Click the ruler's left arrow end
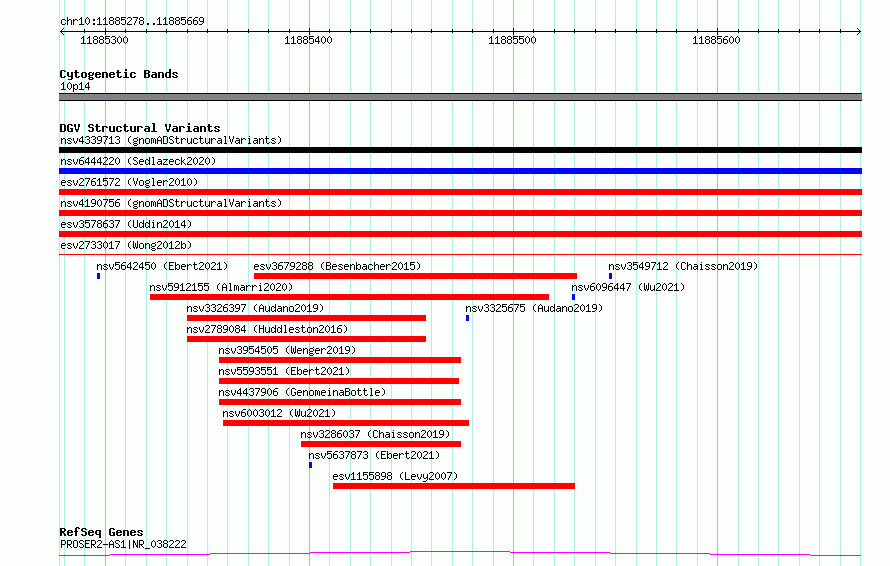 (62, 32)
